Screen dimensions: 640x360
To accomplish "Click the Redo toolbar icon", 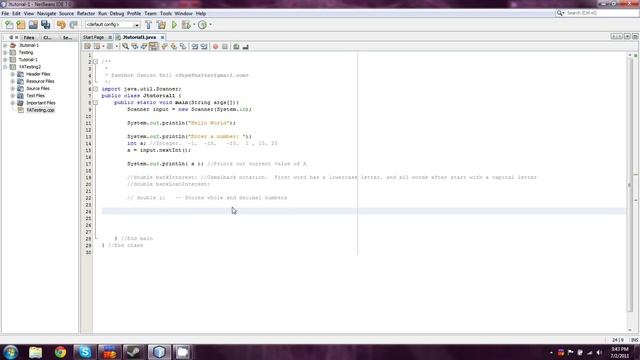I will pyautogui.click(x=73, y=25).
